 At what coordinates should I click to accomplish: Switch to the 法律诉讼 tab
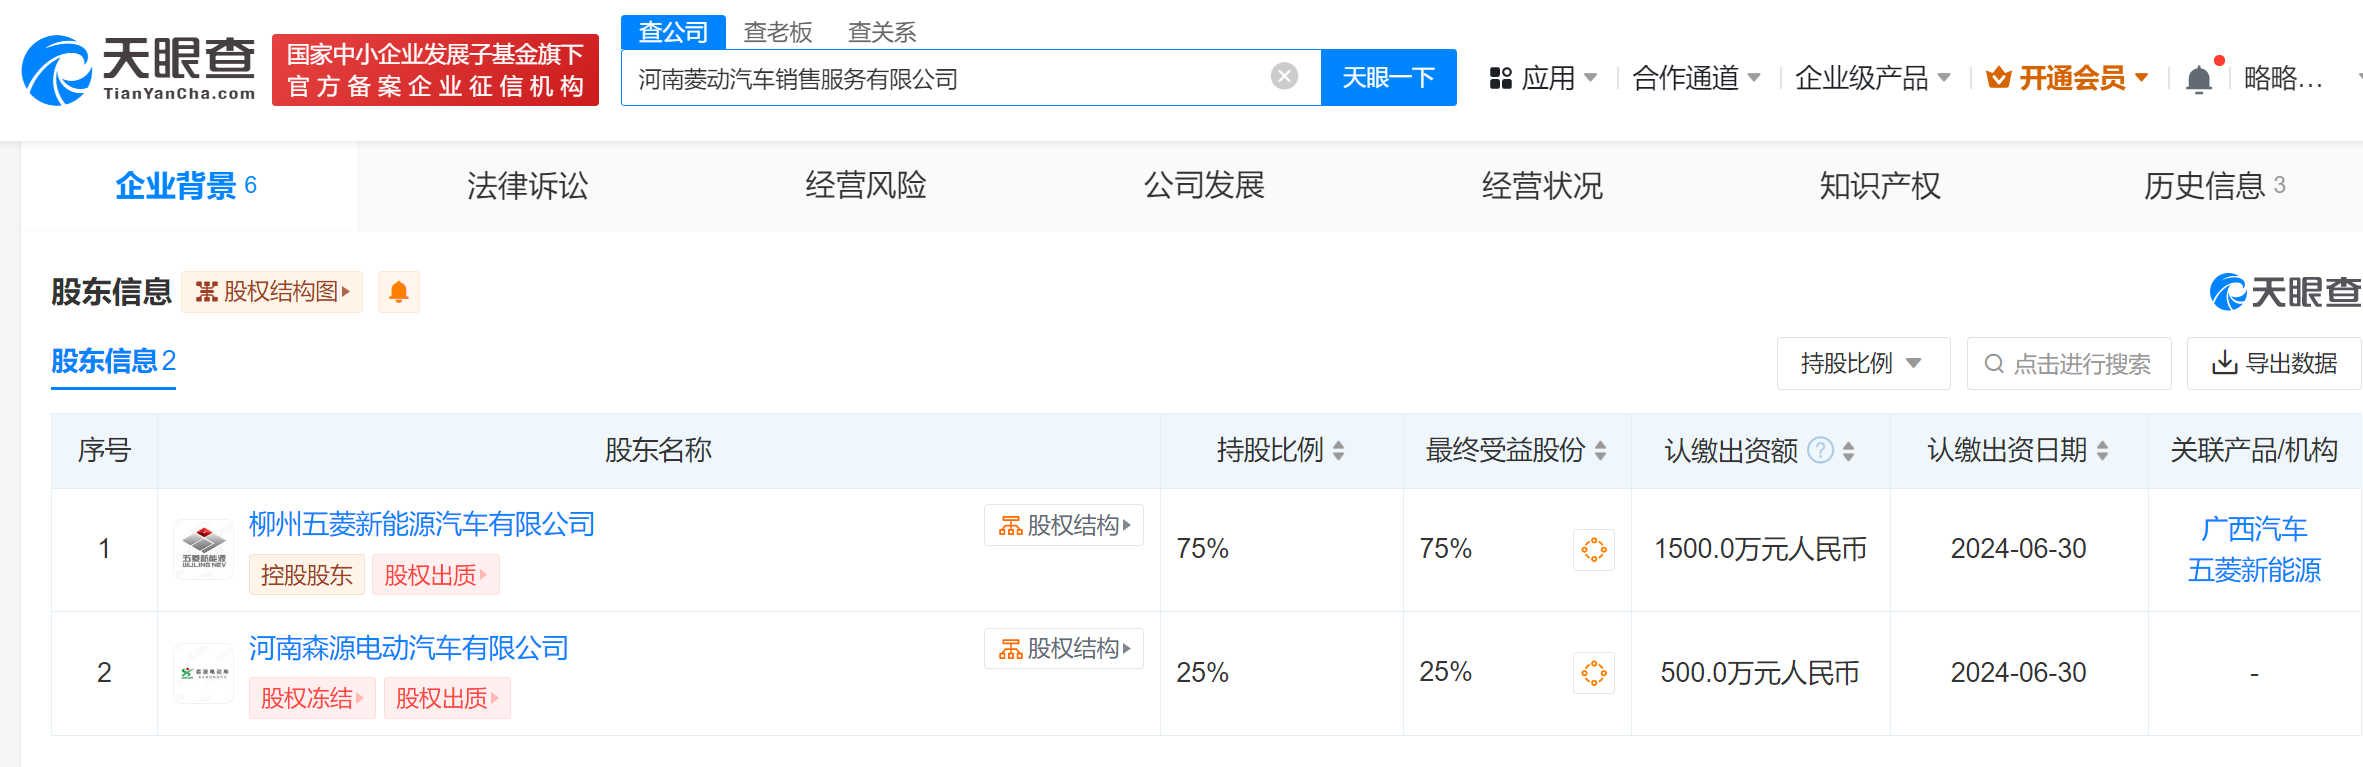(527, 186)
